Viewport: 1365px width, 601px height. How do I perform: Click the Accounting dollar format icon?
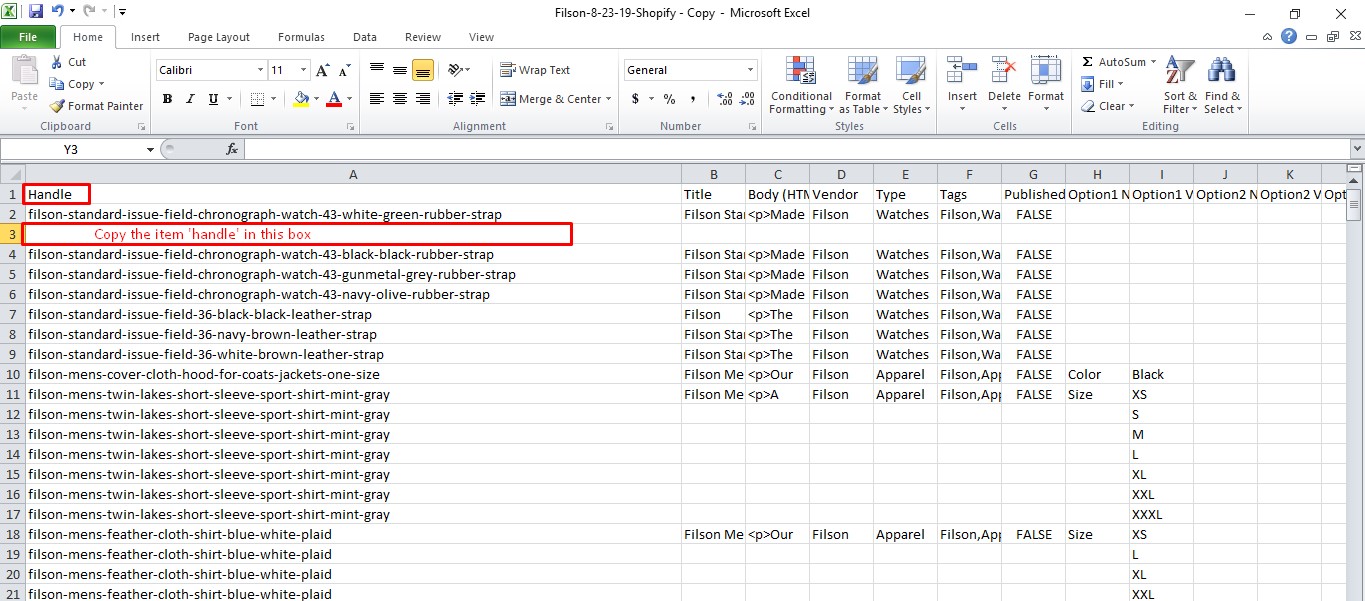pyautogui.click(x=635, y=99)
